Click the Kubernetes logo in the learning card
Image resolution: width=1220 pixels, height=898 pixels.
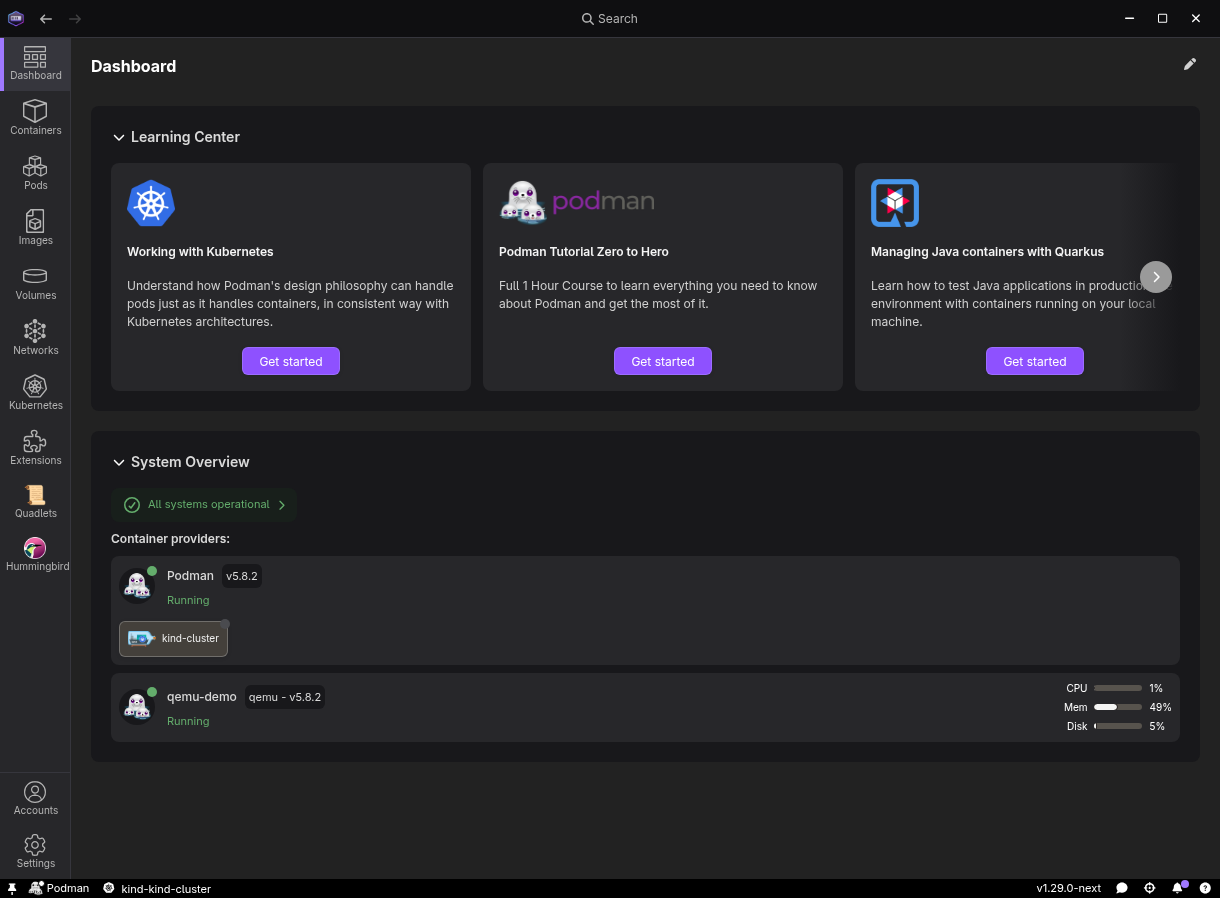[151, 203]
